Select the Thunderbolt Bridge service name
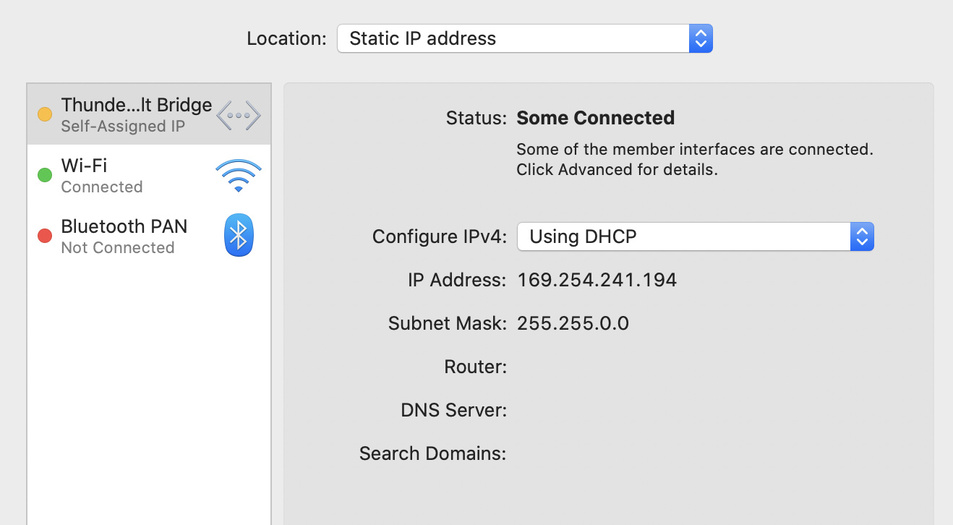The height and width of the screenshot is (525, 953). point(136,105)
